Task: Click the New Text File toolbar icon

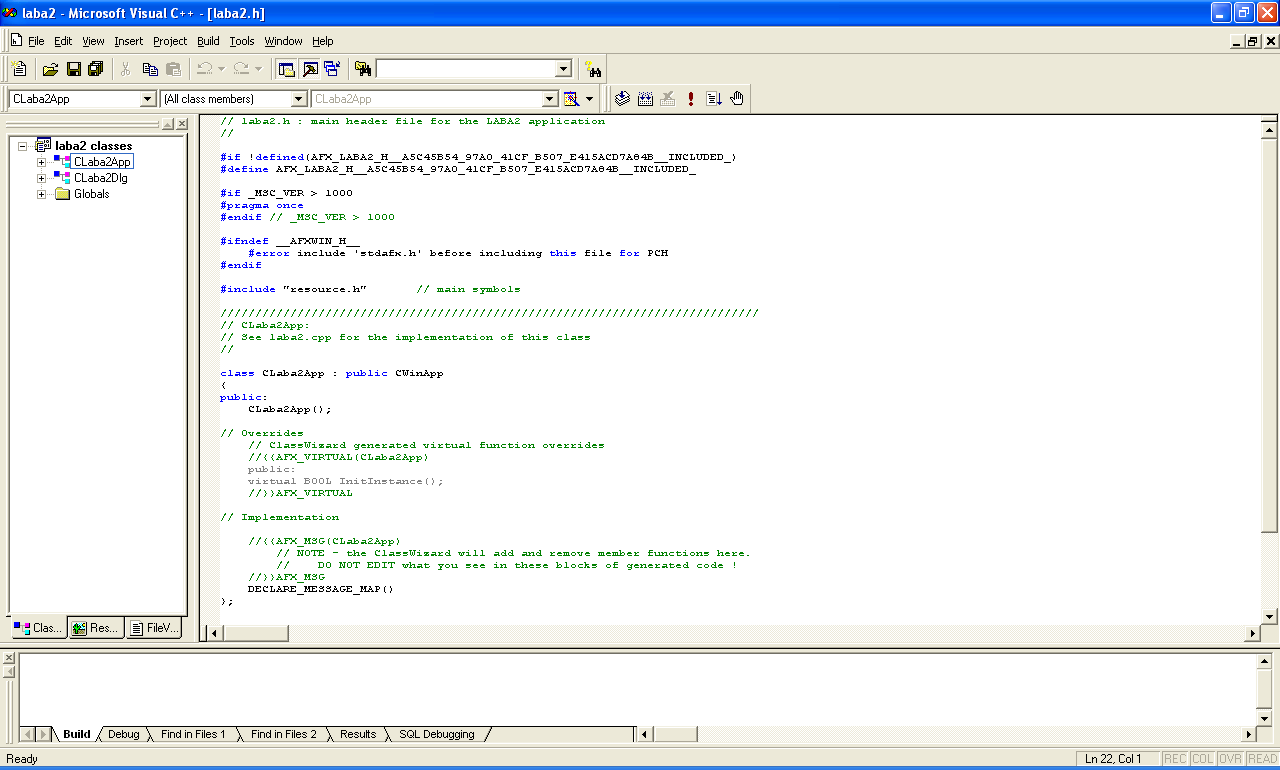Action: tap(19, 69)
